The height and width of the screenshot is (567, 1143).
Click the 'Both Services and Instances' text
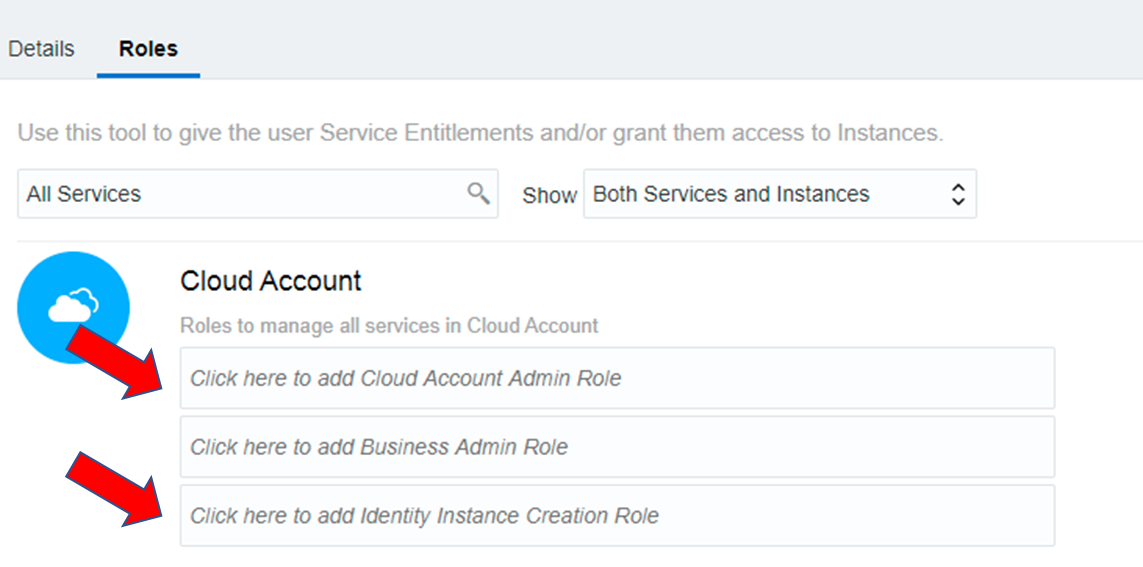731,194
